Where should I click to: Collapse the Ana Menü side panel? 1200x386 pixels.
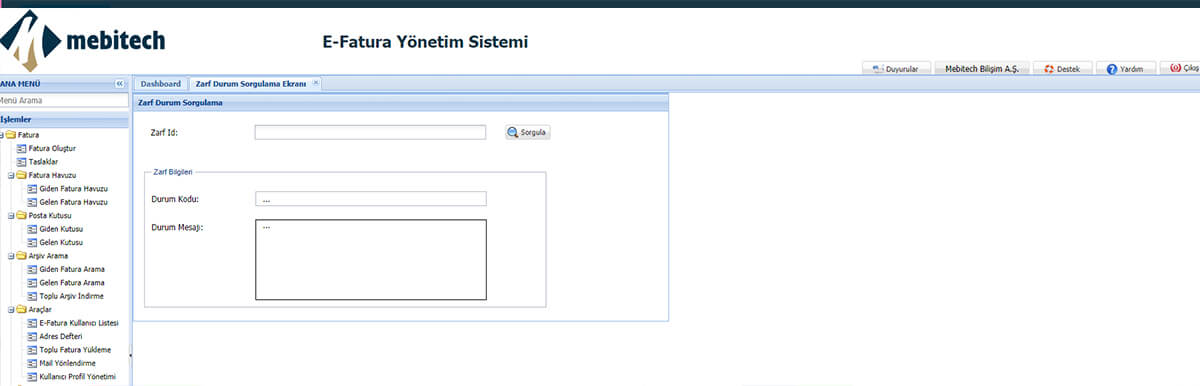[120, 84]
